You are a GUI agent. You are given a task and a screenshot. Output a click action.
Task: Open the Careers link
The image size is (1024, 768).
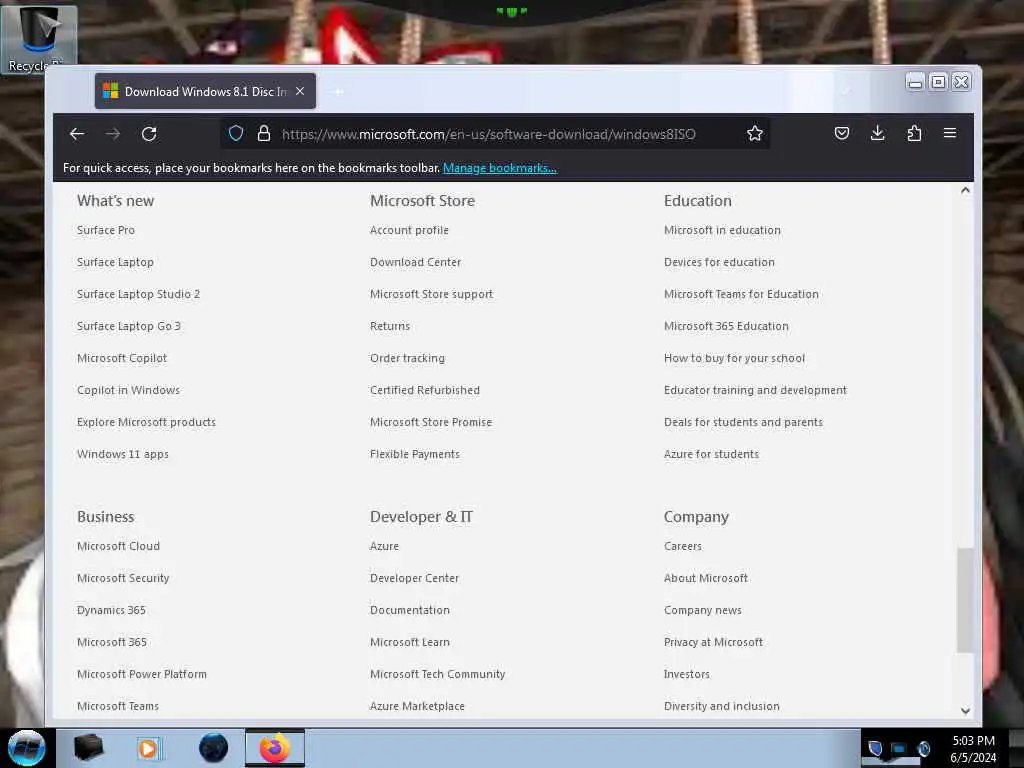pos(683,546)
